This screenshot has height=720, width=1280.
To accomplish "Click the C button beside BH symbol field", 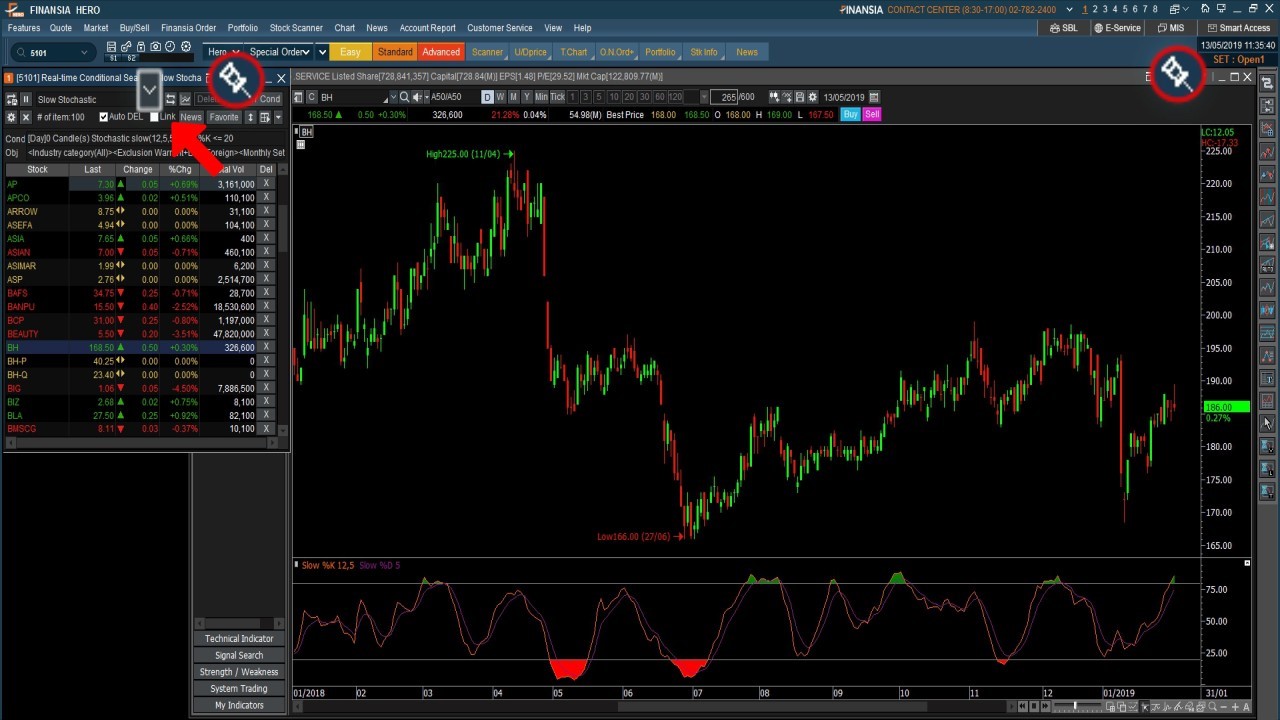I will click(311, 97).
